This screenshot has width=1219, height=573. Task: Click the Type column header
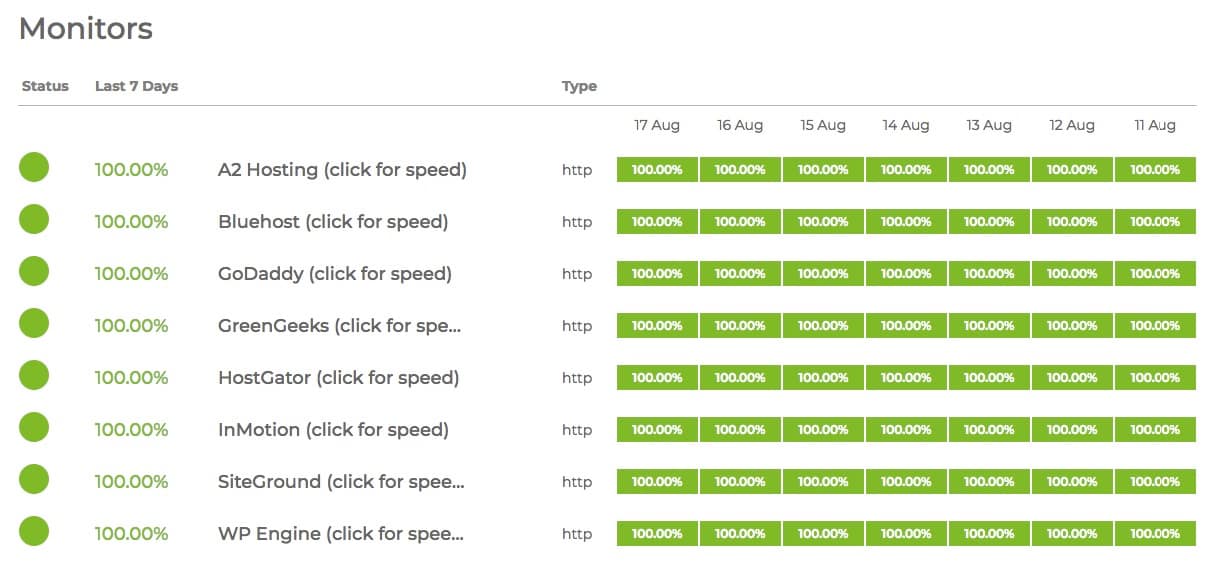tap(579, 86)
